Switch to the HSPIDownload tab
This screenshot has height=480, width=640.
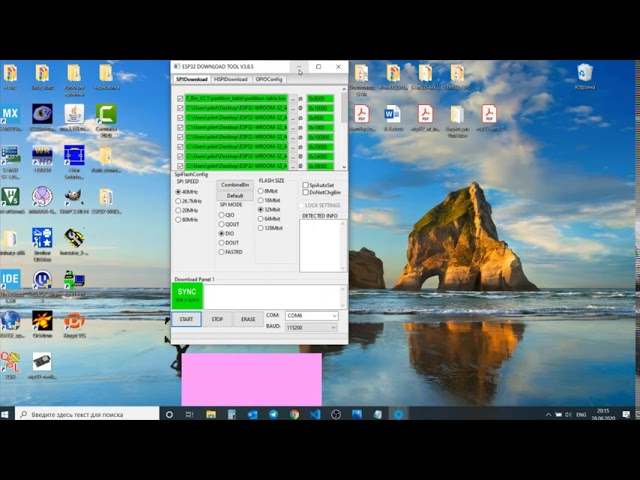pos(231,79)
